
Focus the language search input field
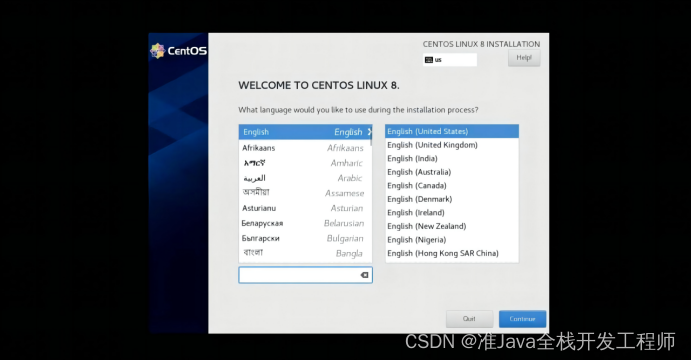(x=305, y=275)
